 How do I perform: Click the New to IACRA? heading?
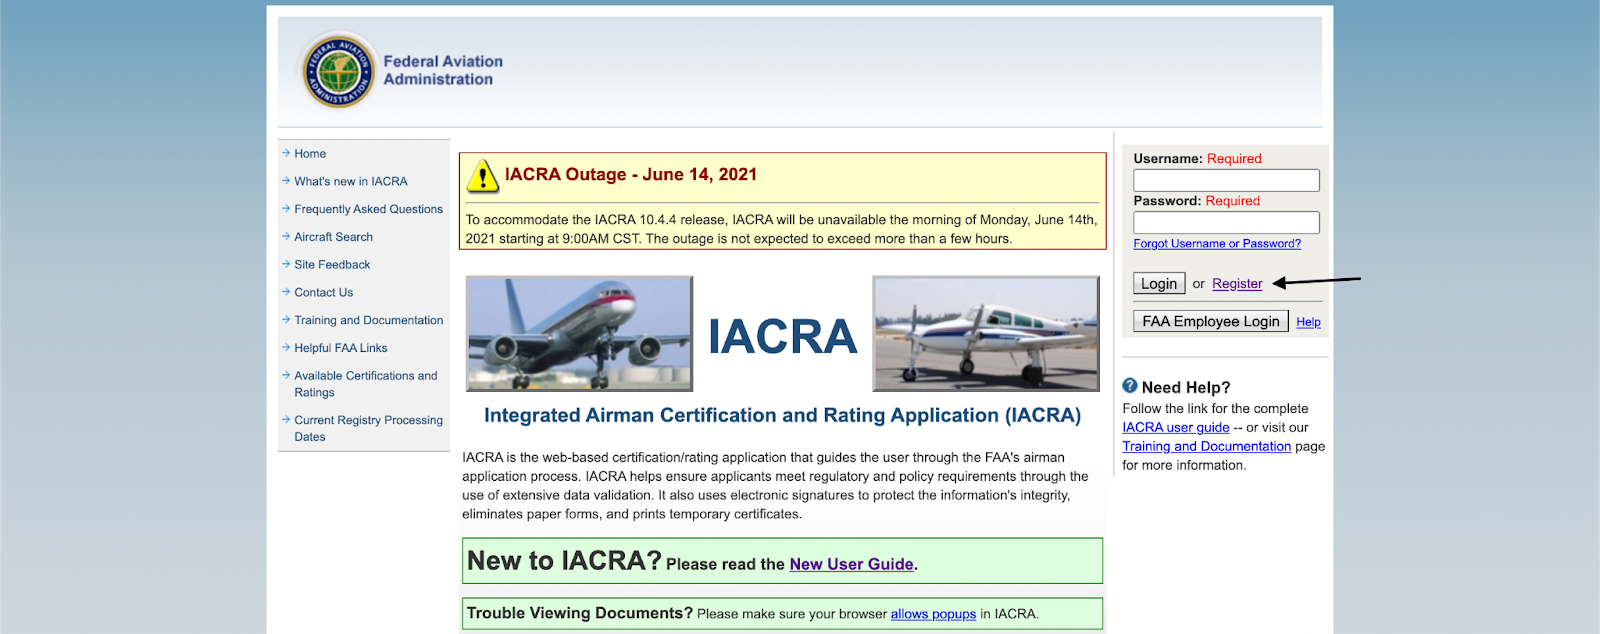coord(564,561)
